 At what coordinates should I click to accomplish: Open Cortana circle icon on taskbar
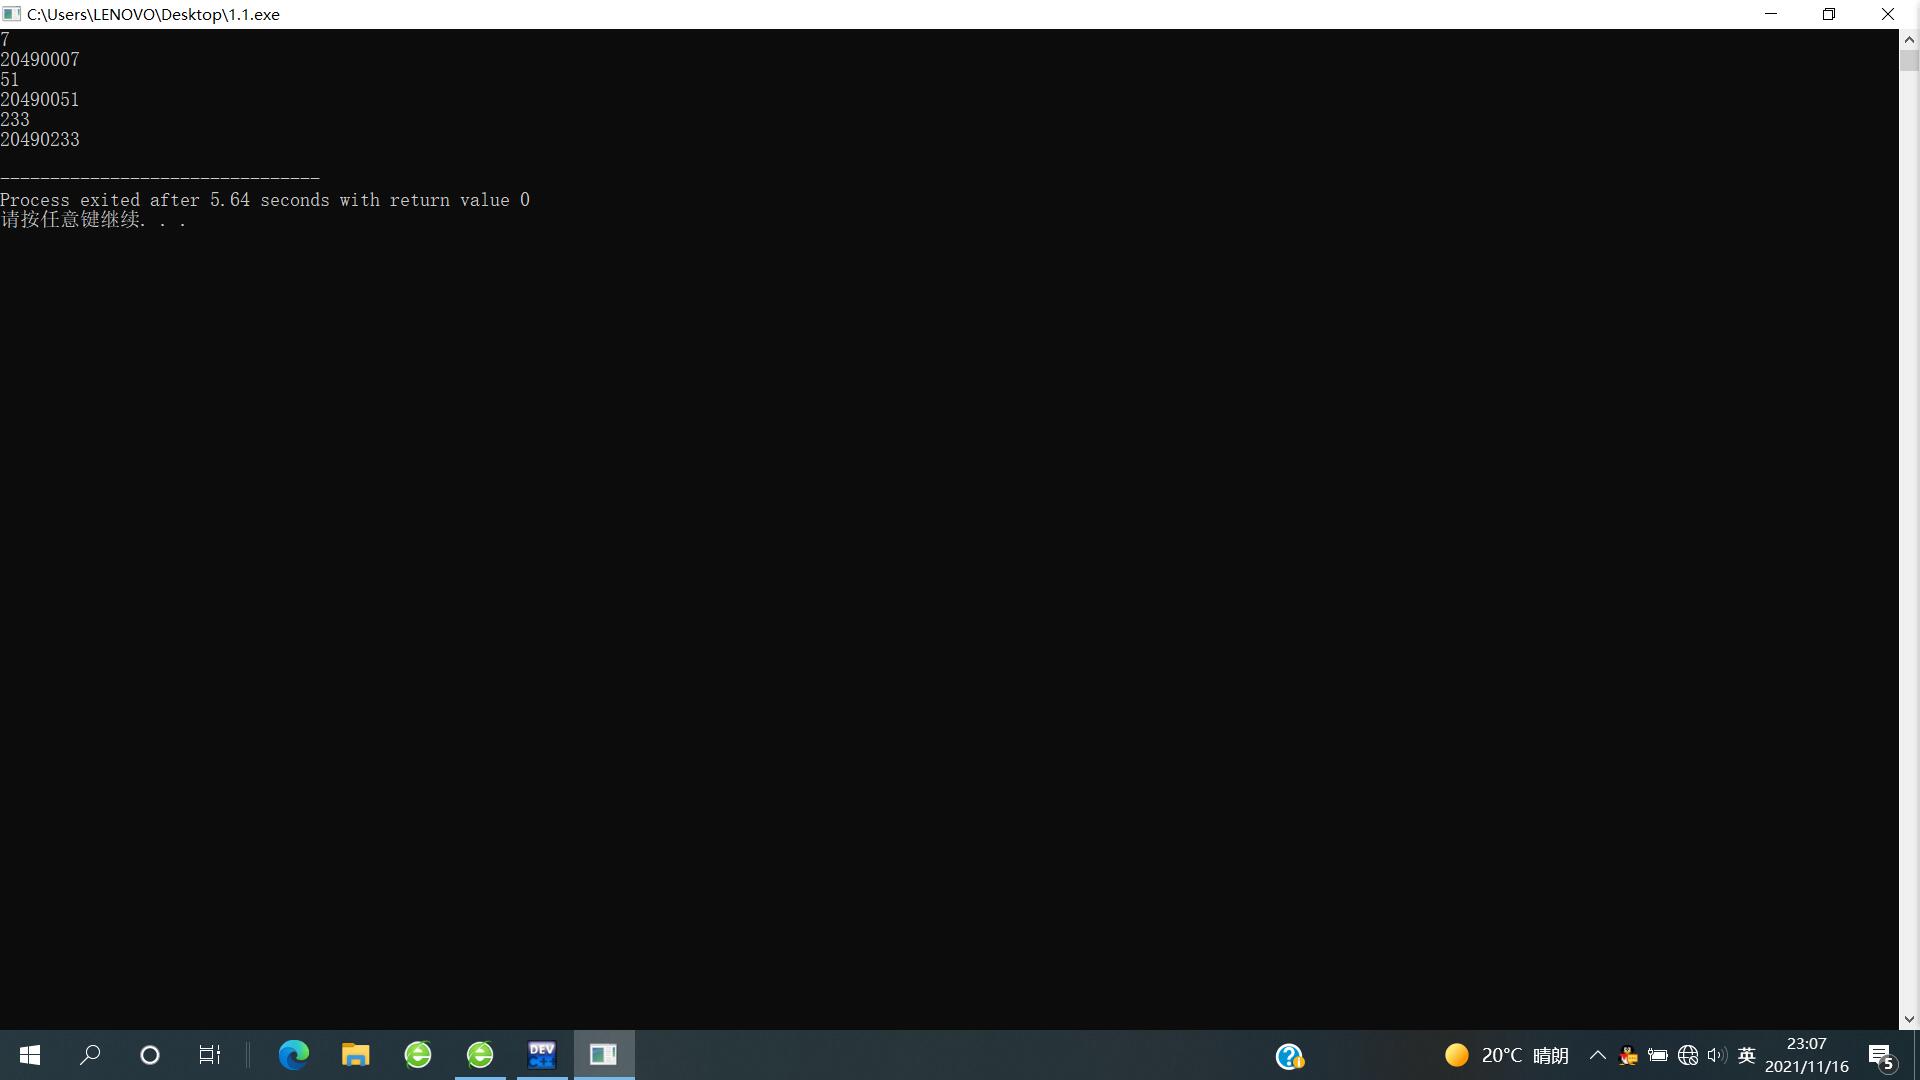(150, 1055)
